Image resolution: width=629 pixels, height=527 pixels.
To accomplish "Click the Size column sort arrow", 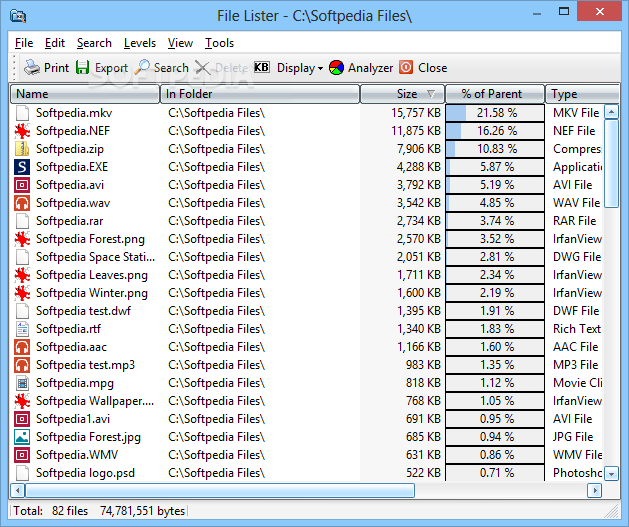I will [x=431, y=94].
